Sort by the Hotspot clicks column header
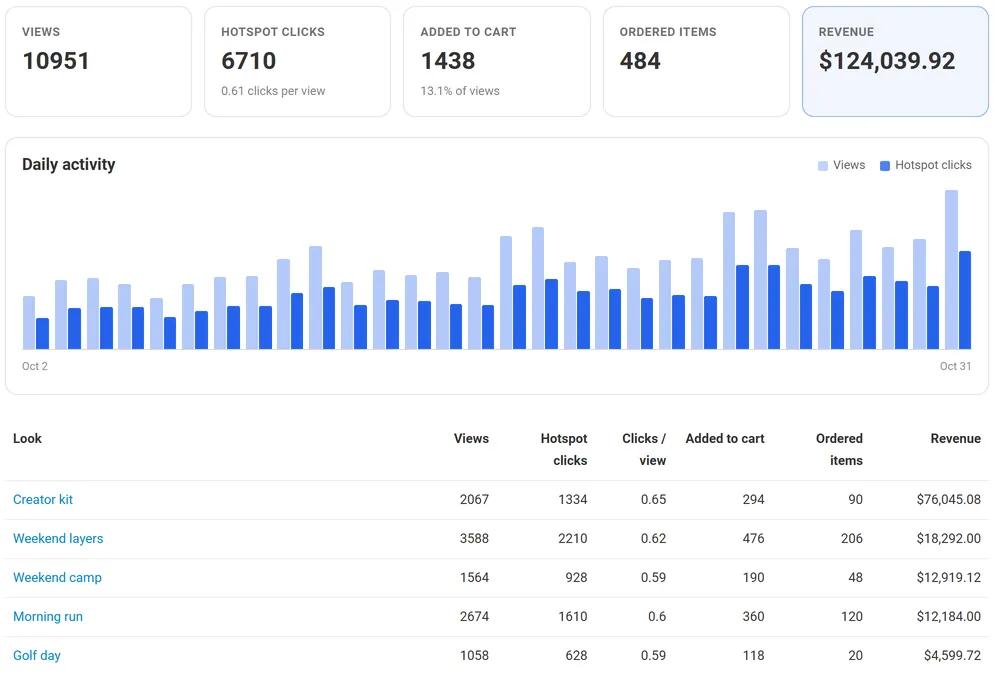Image resolution: width=995 pixels, height=680 pixels. (563, 449)
